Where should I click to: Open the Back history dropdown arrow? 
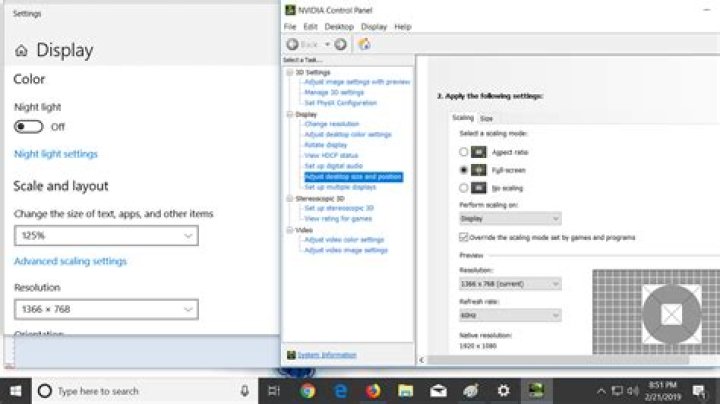[327, 45]
